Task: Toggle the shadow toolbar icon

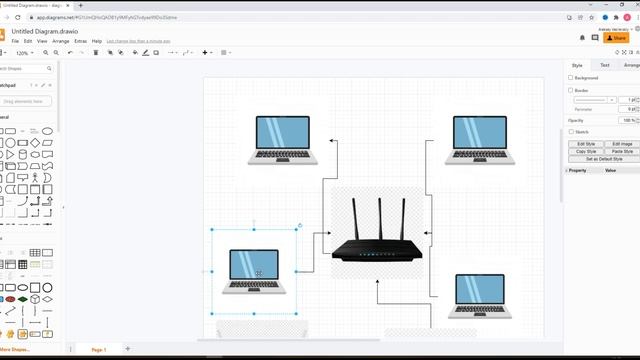Action: [x=156, y=53]
